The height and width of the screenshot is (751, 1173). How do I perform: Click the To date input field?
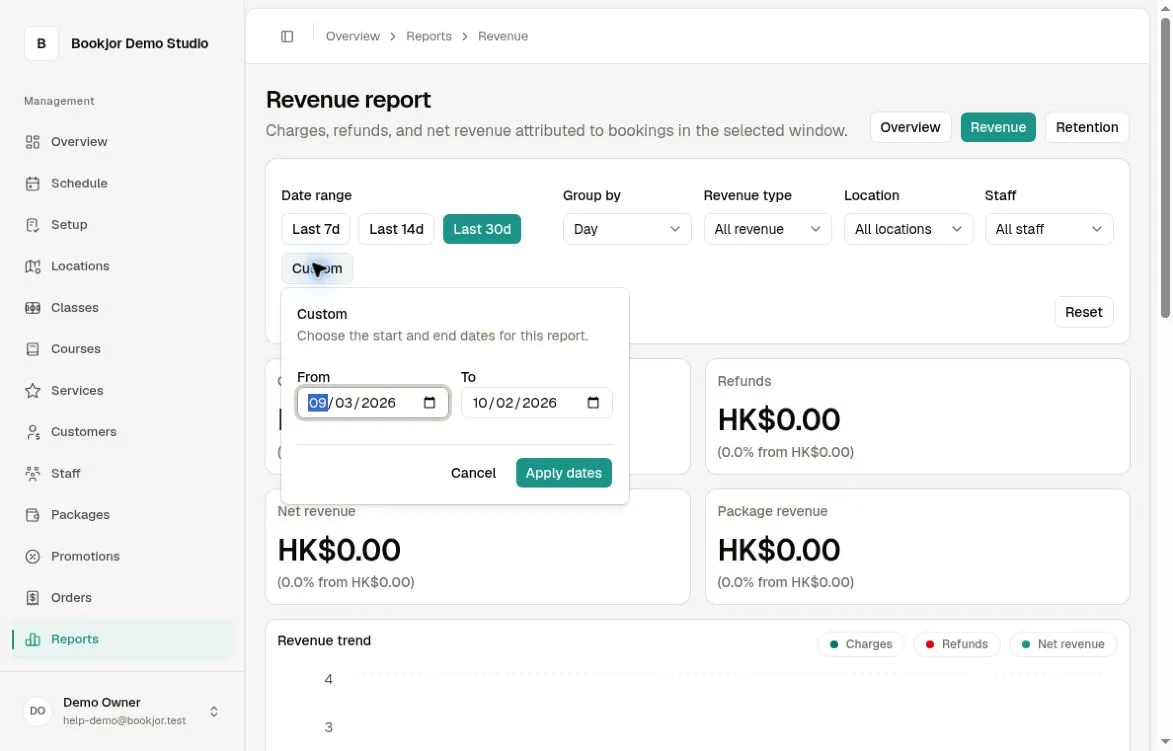coord(537,403)
